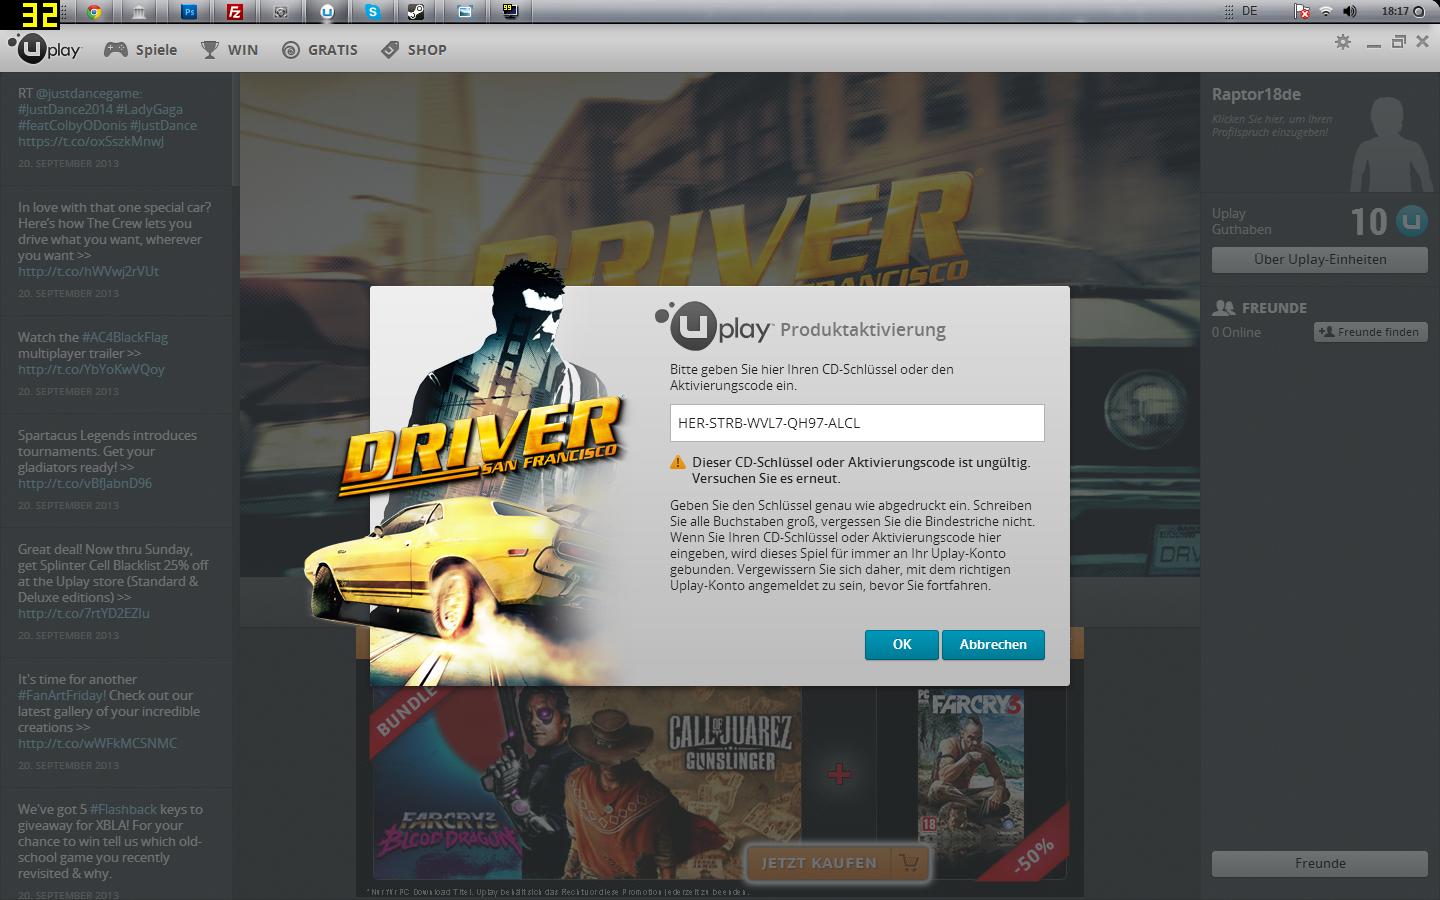Open the wWFkMCSNMC gallery link
Viewport: 1440px width, 900px height.
pyautogui.click(x=97, y=743)
